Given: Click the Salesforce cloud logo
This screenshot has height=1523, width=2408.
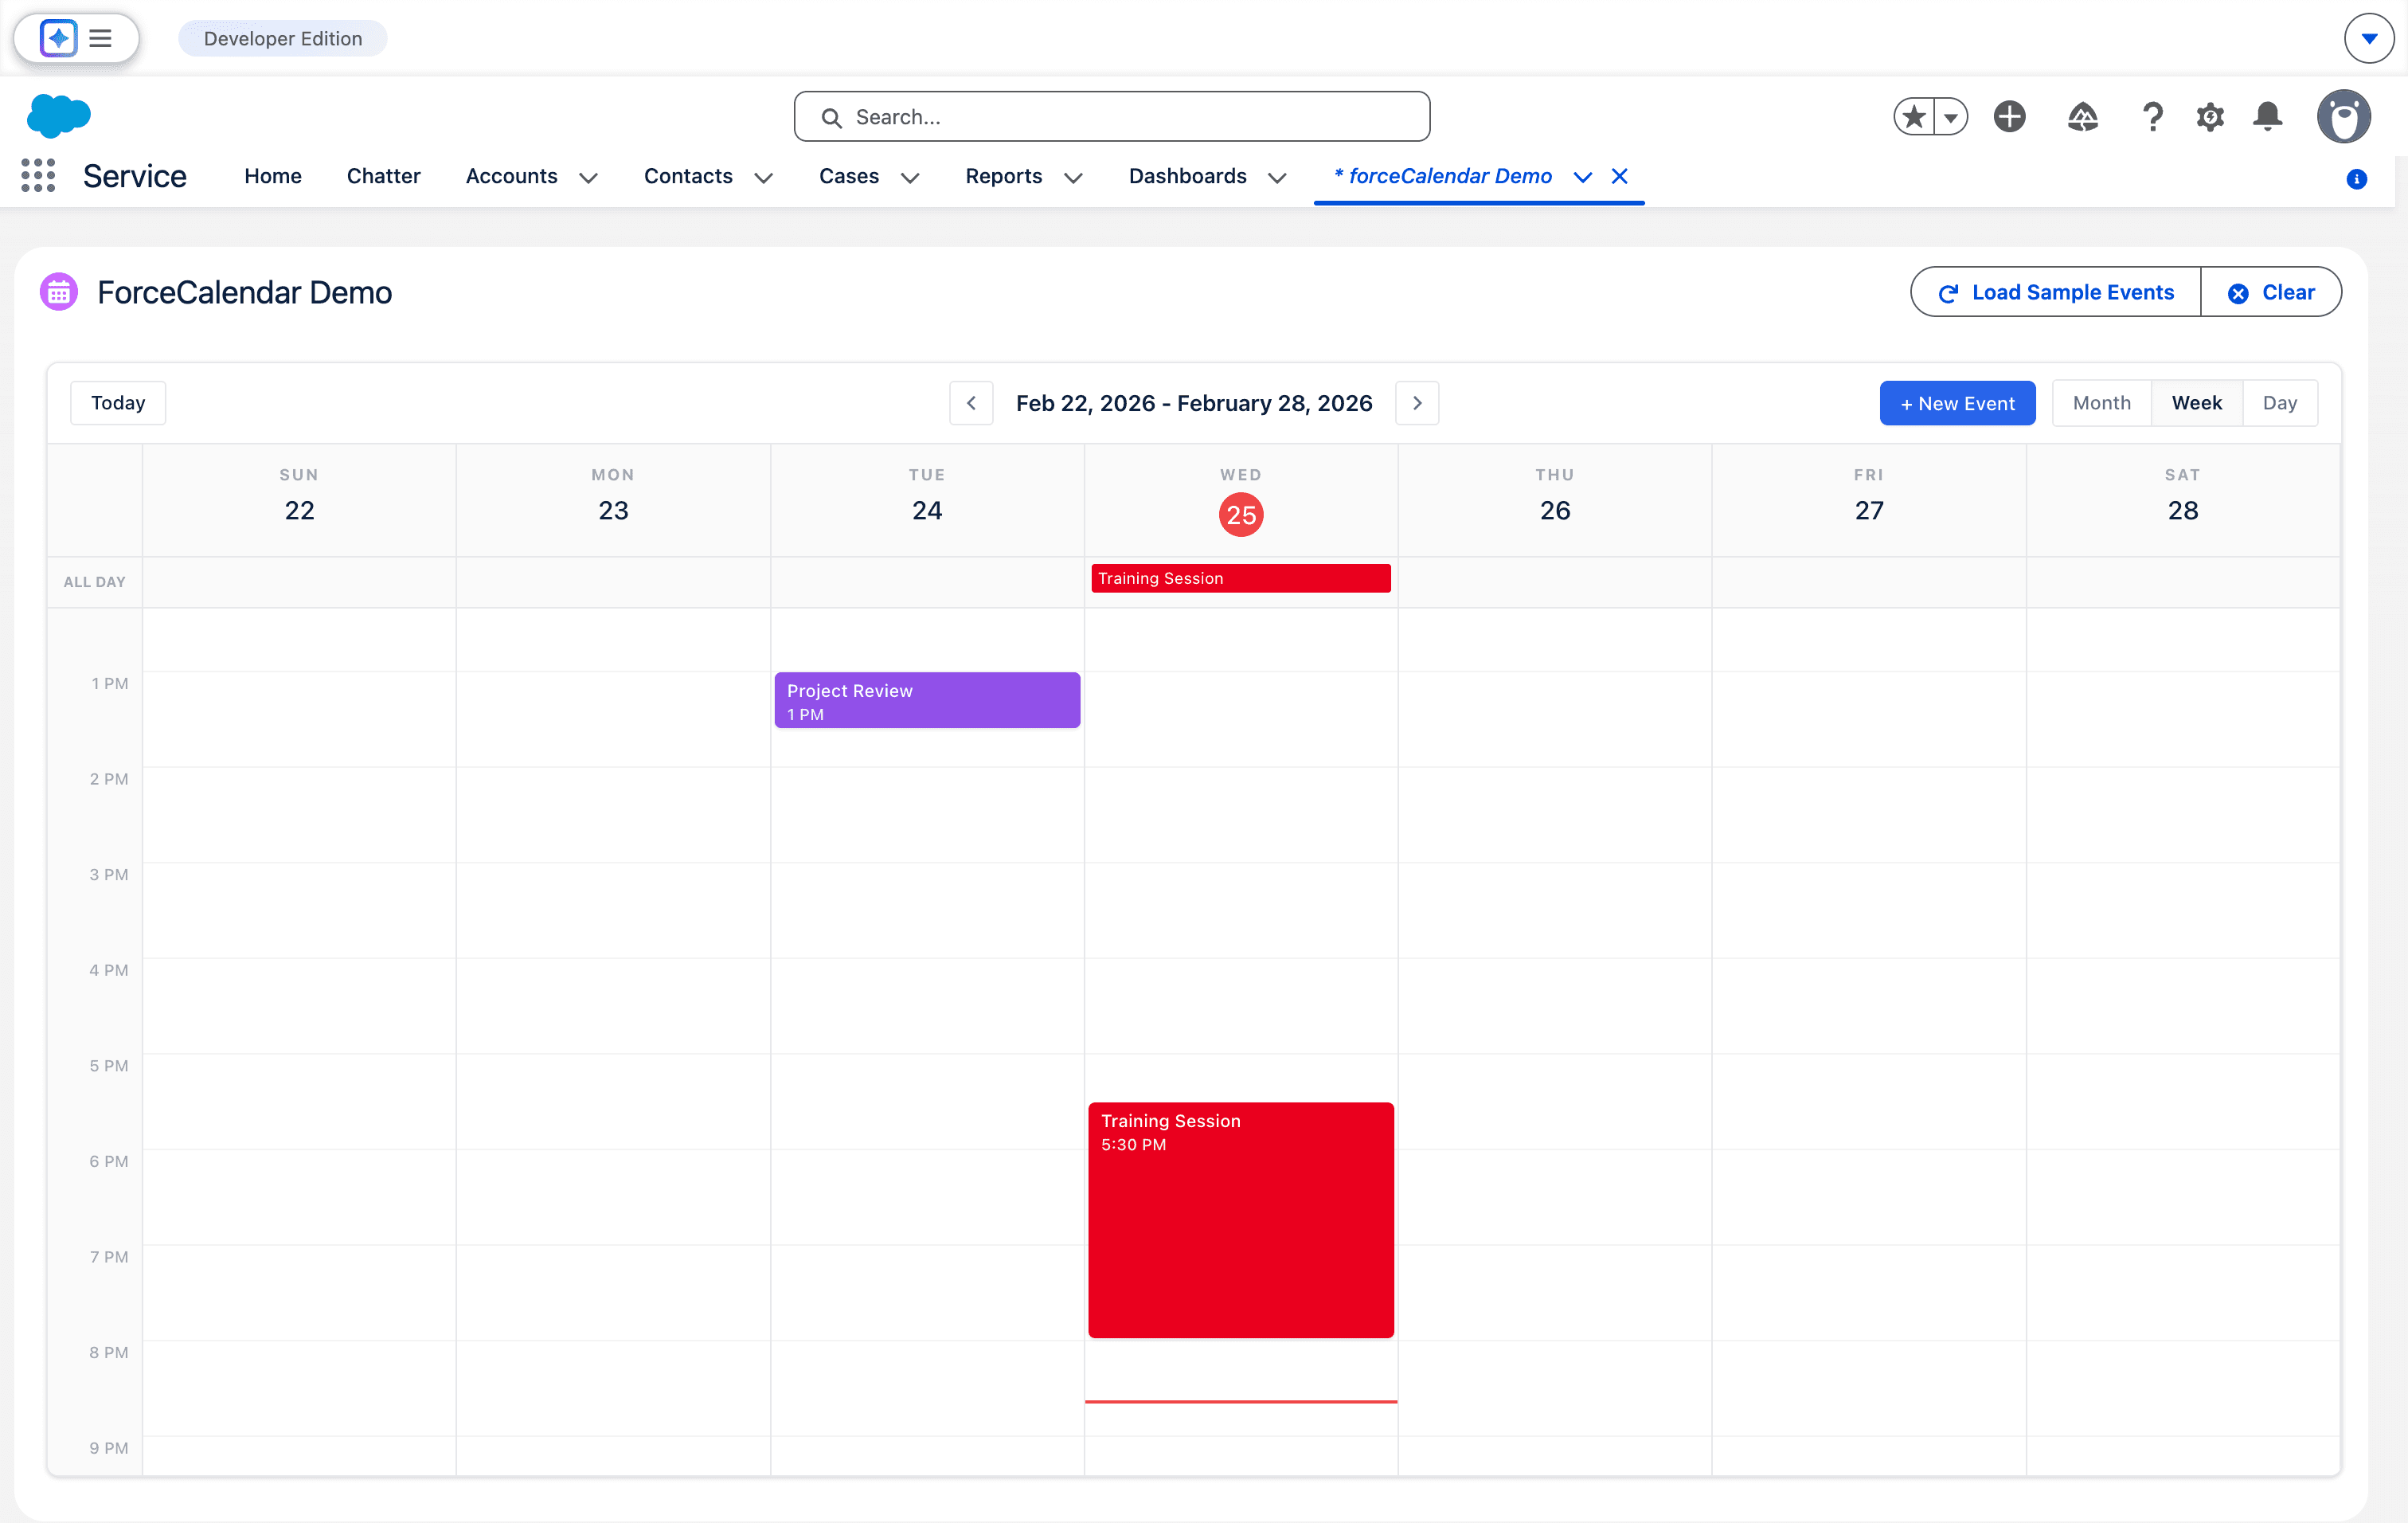Looking at the screenshot, I should click(x=59, y=115).
